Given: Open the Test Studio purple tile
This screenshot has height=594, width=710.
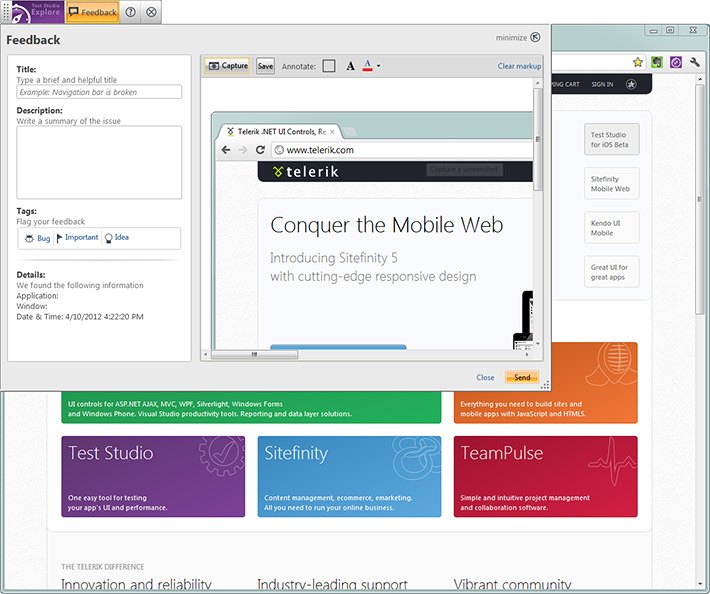Looking at the screenshot, I should 153,476.
